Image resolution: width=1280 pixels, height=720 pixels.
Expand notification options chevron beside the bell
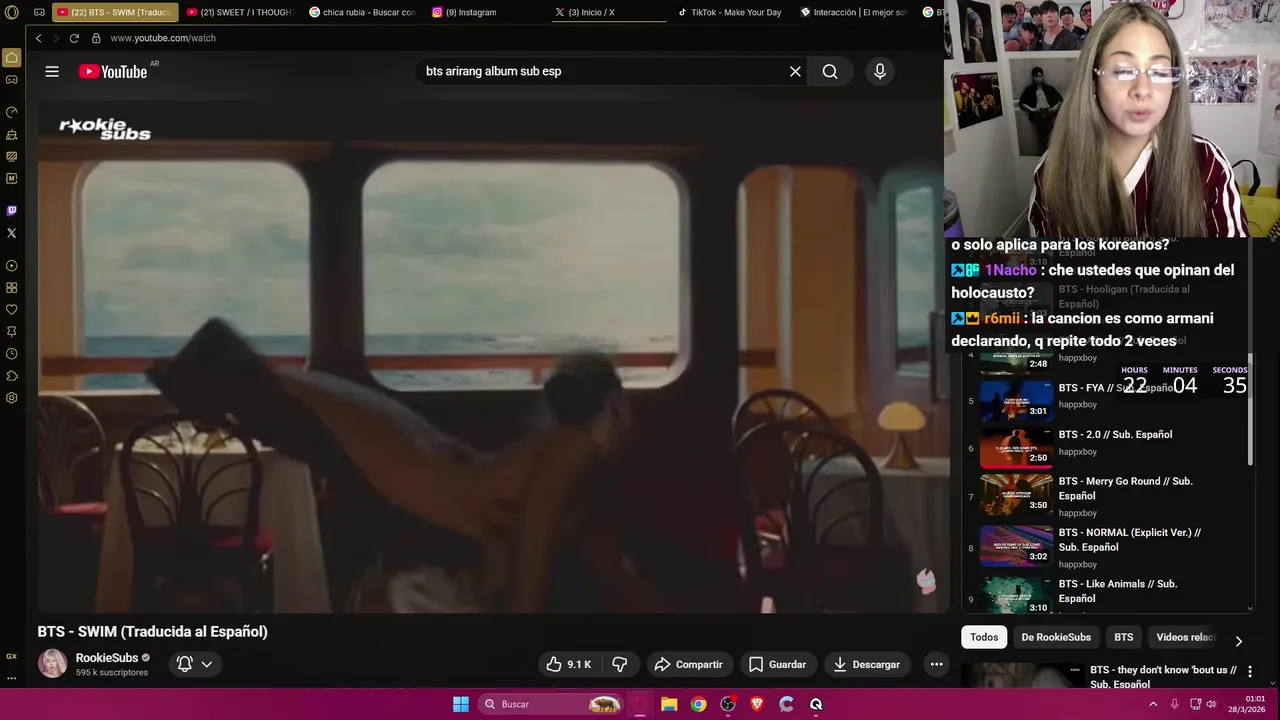pos(207,664)
